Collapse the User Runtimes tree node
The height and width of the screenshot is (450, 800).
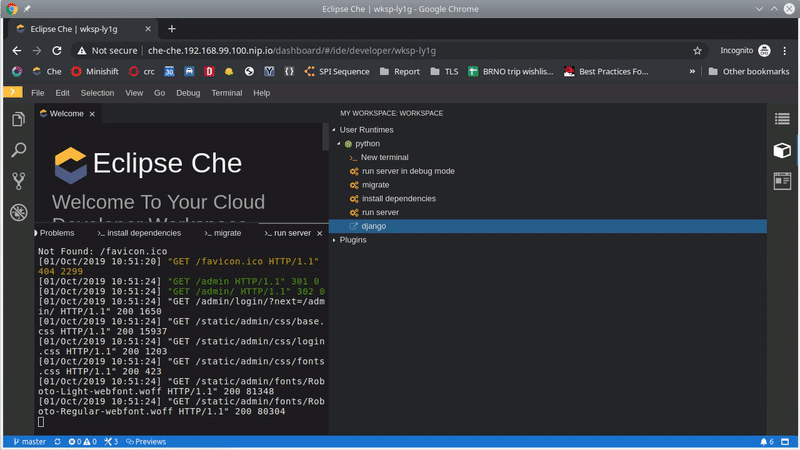[335, 130]
